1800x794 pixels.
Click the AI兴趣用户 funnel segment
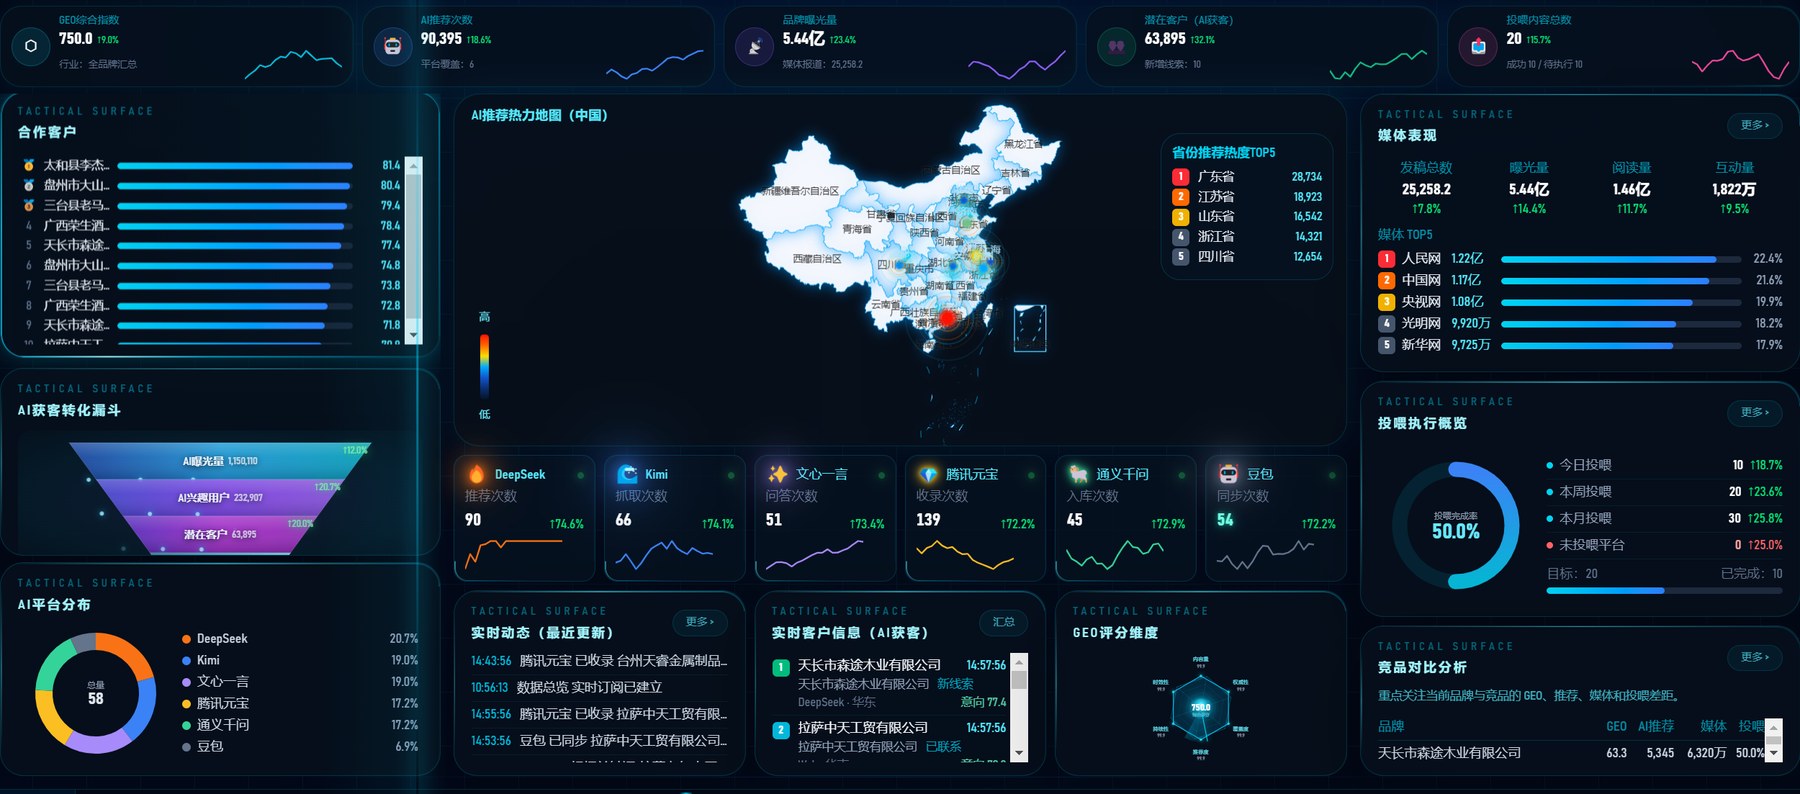(x=220, y=498)
